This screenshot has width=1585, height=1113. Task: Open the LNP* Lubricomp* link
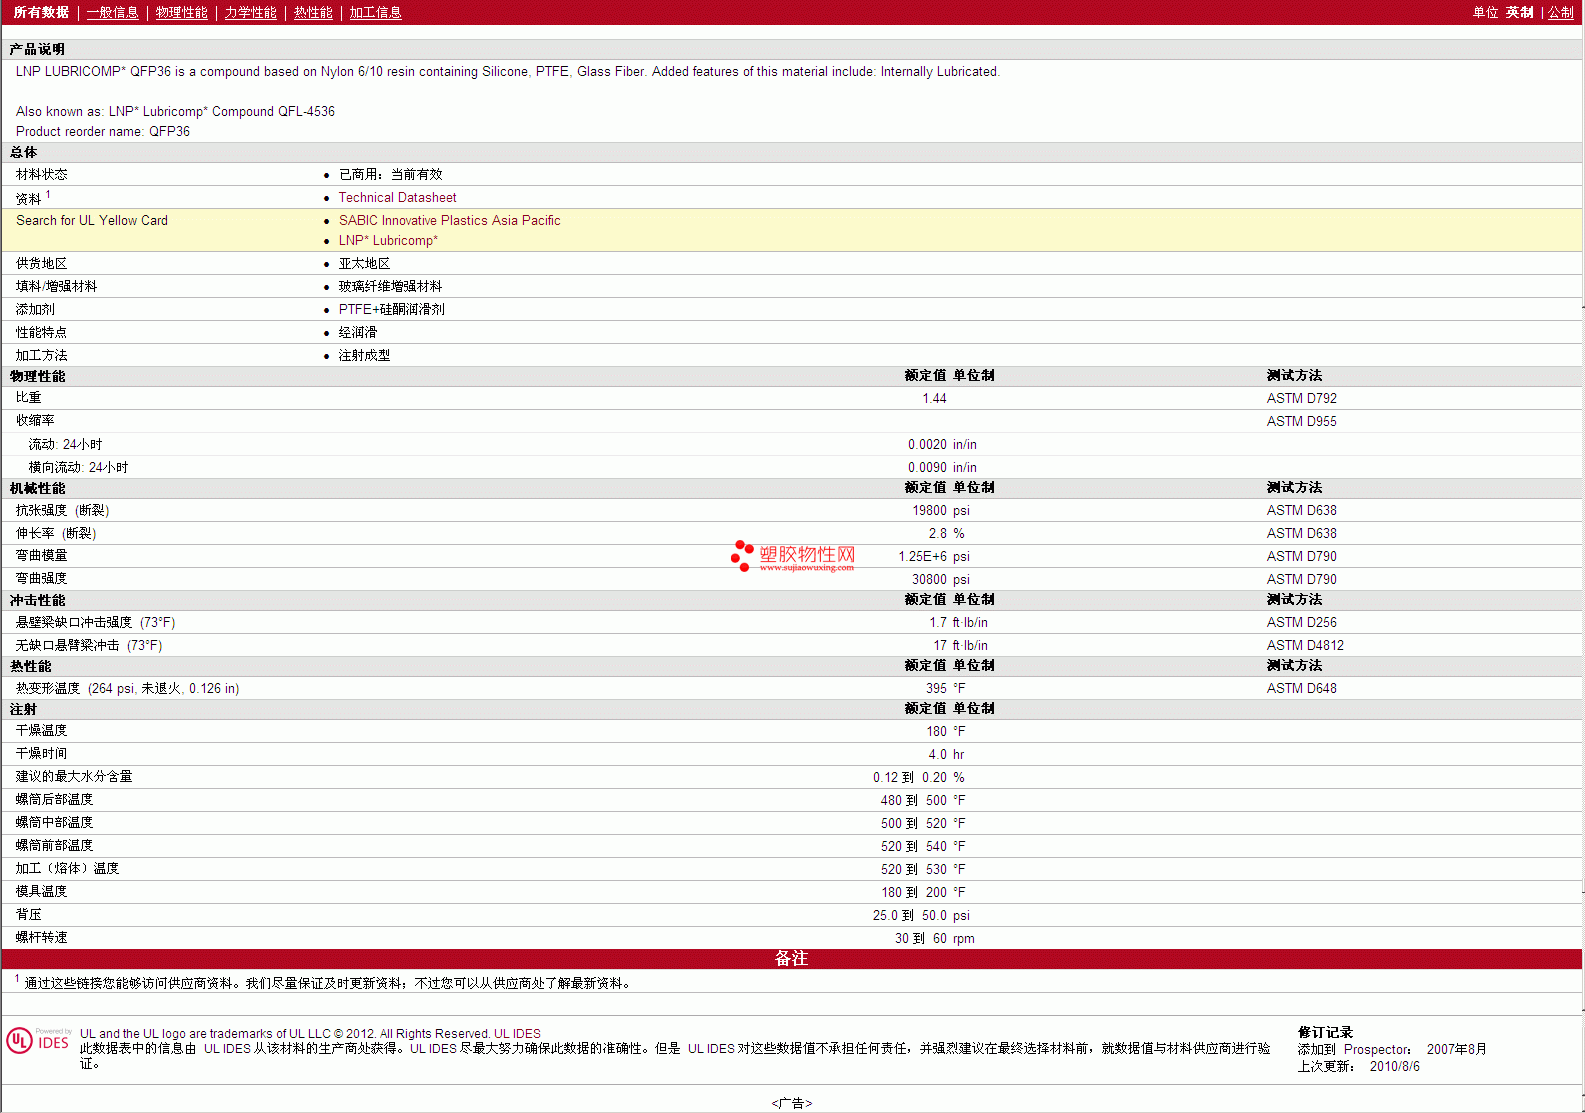[x=388, y=241]
